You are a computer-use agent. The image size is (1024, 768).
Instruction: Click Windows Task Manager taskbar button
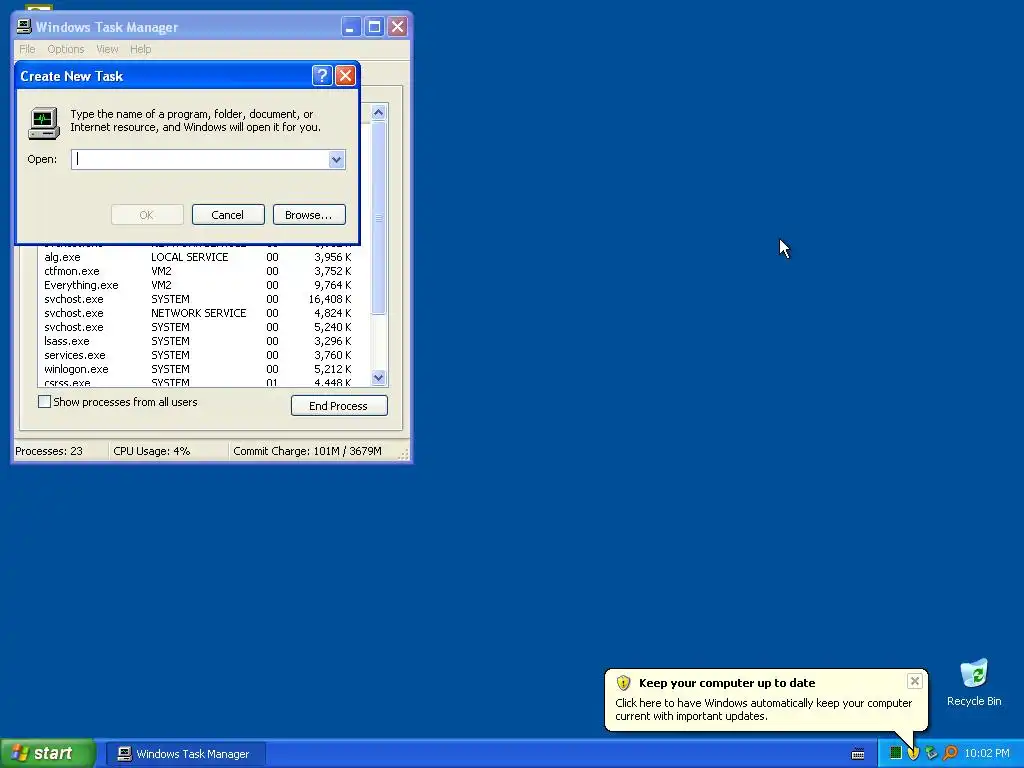[x=185, y=754]
